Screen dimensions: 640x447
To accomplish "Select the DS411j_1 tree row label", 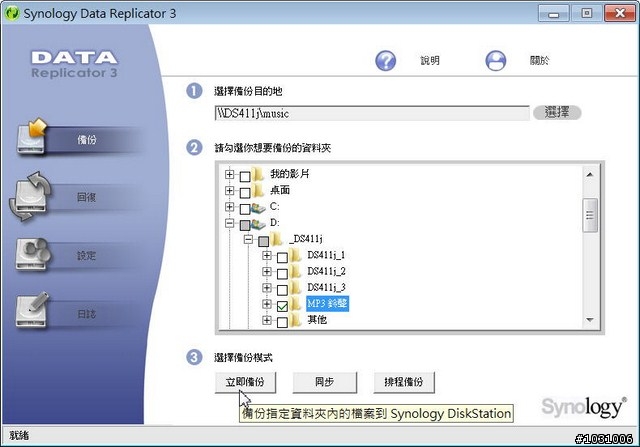I will coord(326,255).
